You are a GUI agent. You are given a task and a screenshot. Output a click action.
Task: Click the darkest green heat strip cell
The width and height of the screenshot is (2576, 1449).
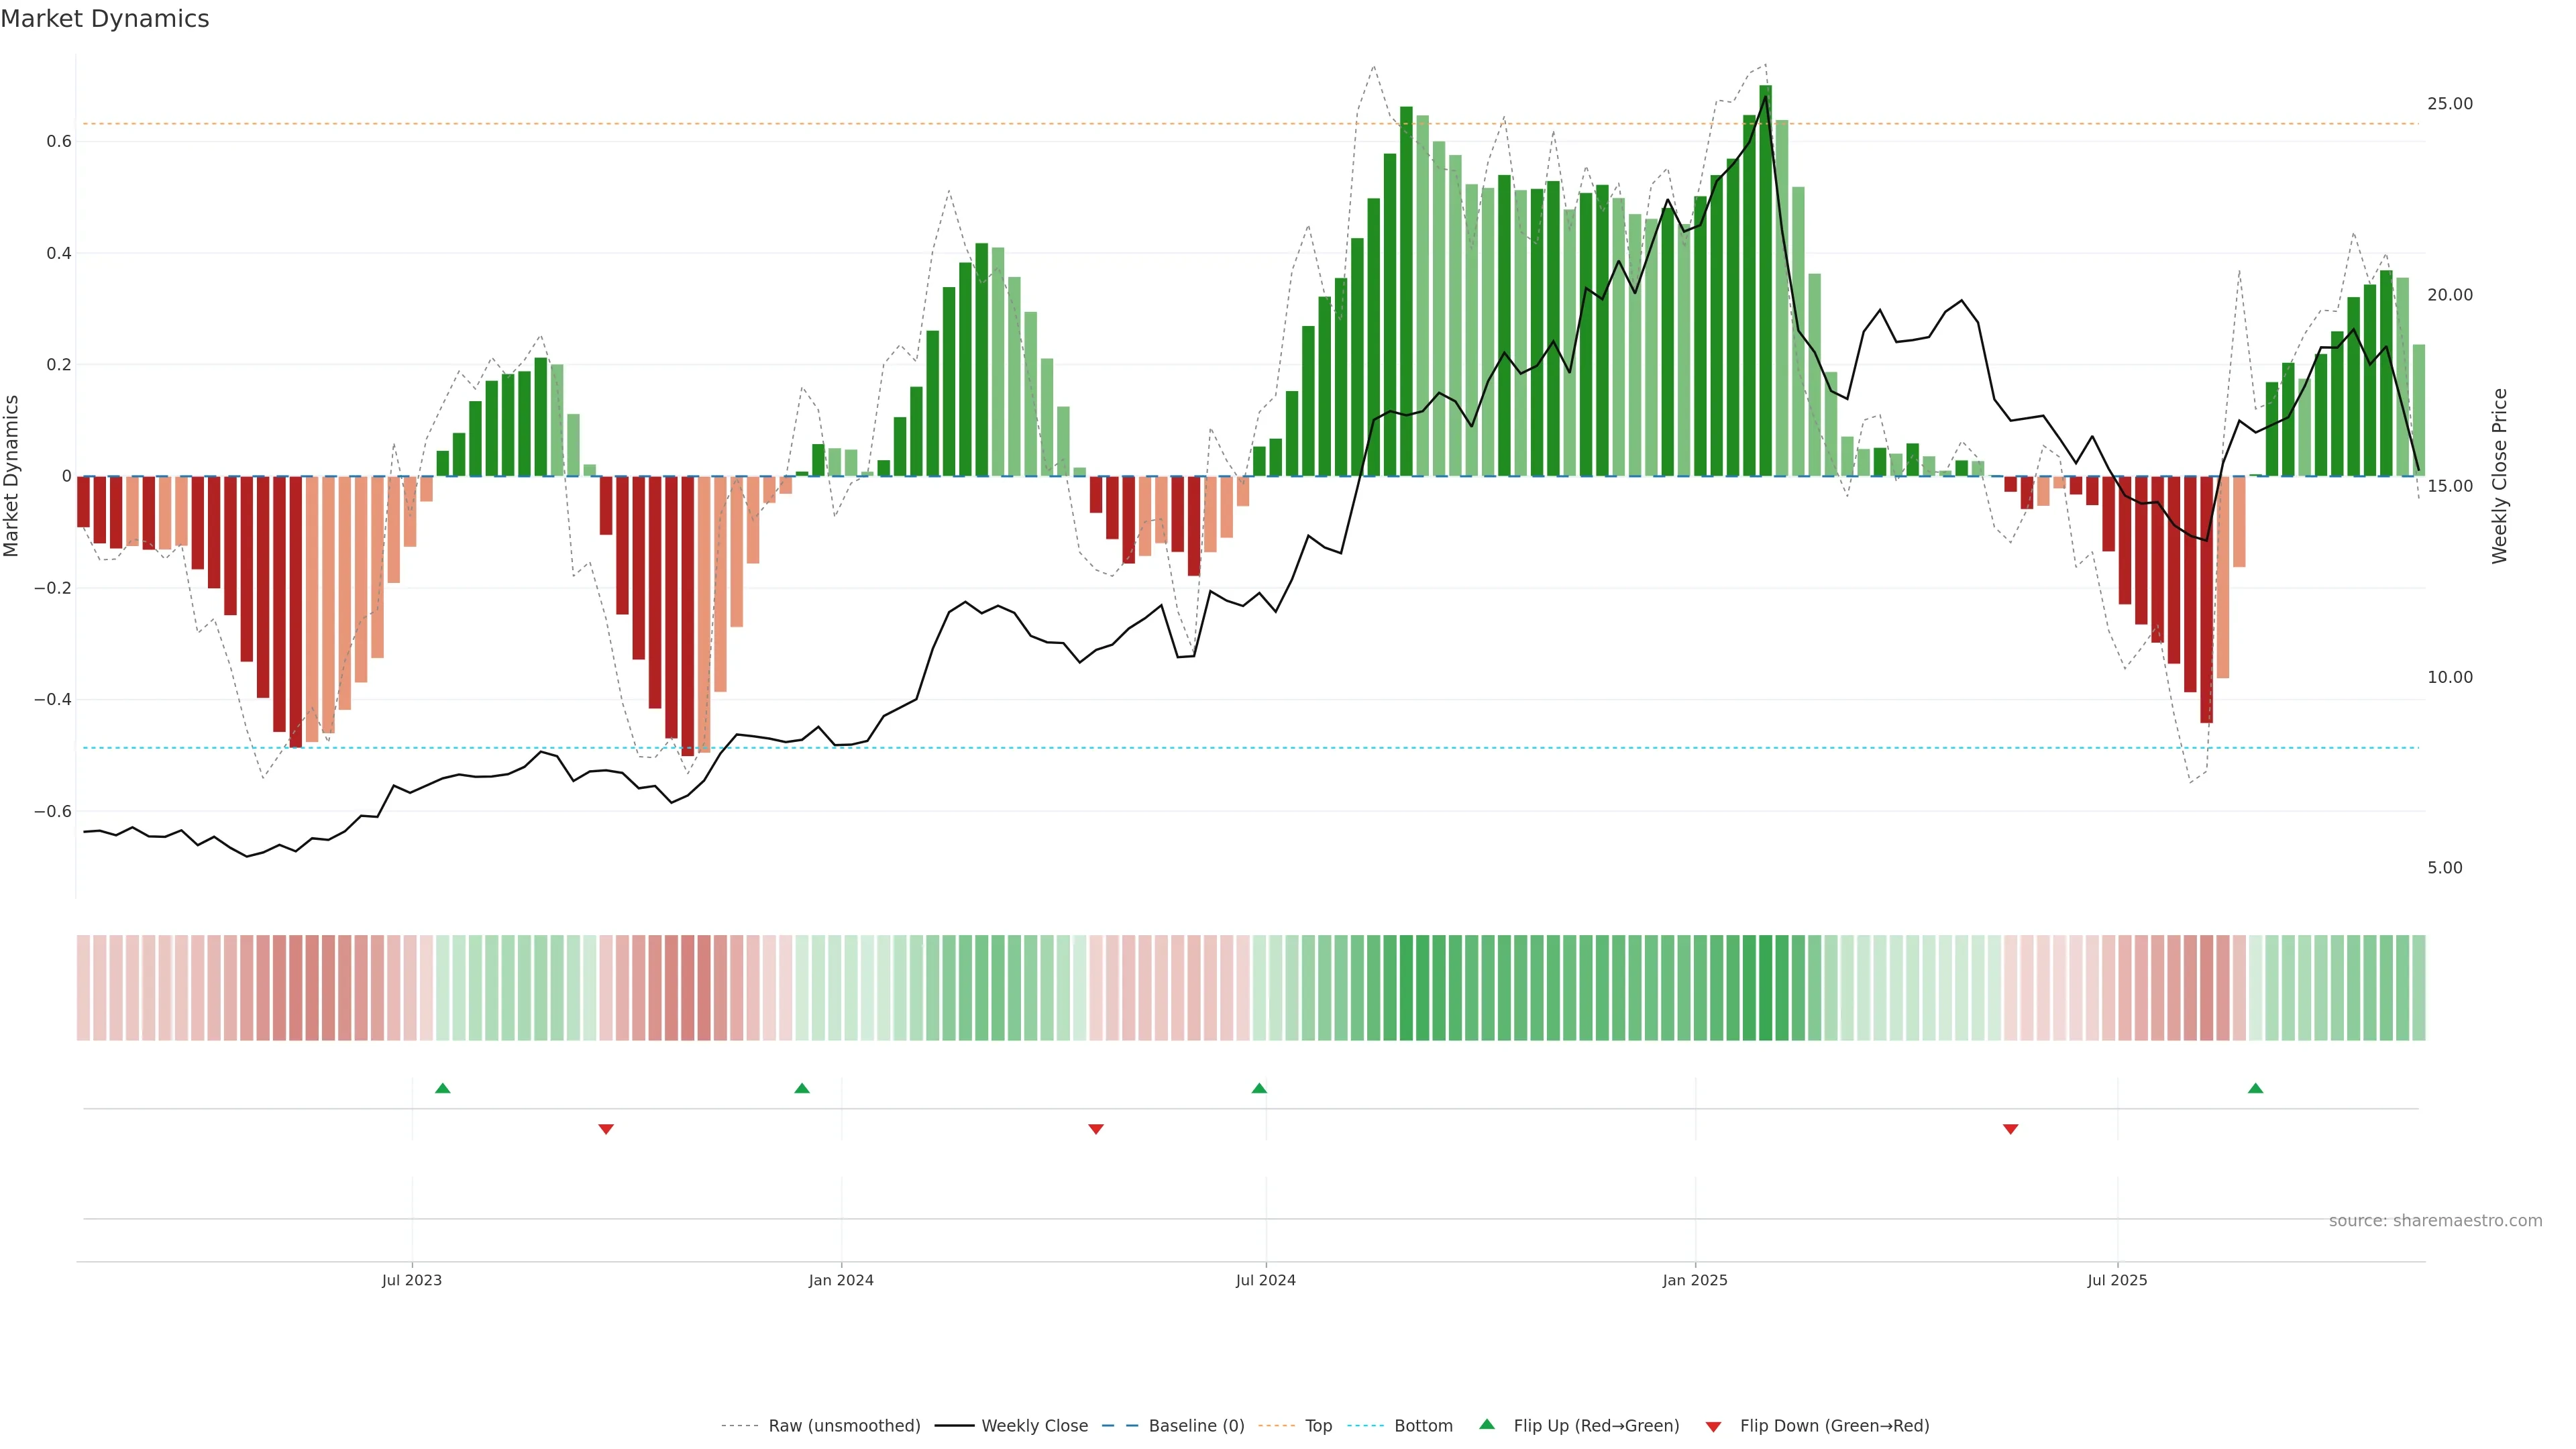pos(1765,987)
